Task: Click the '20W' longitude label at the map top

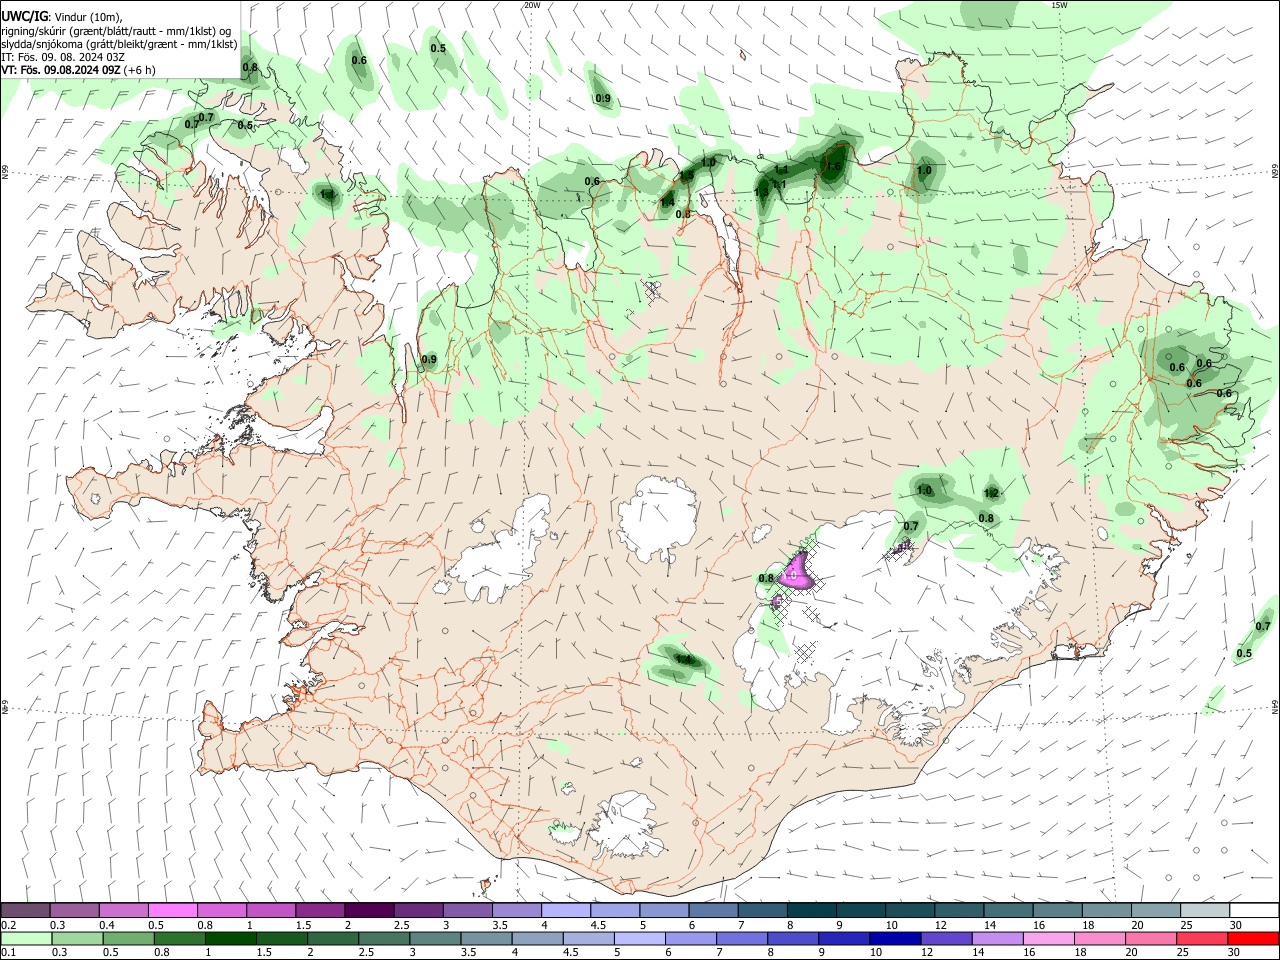Action: point(532,5)
